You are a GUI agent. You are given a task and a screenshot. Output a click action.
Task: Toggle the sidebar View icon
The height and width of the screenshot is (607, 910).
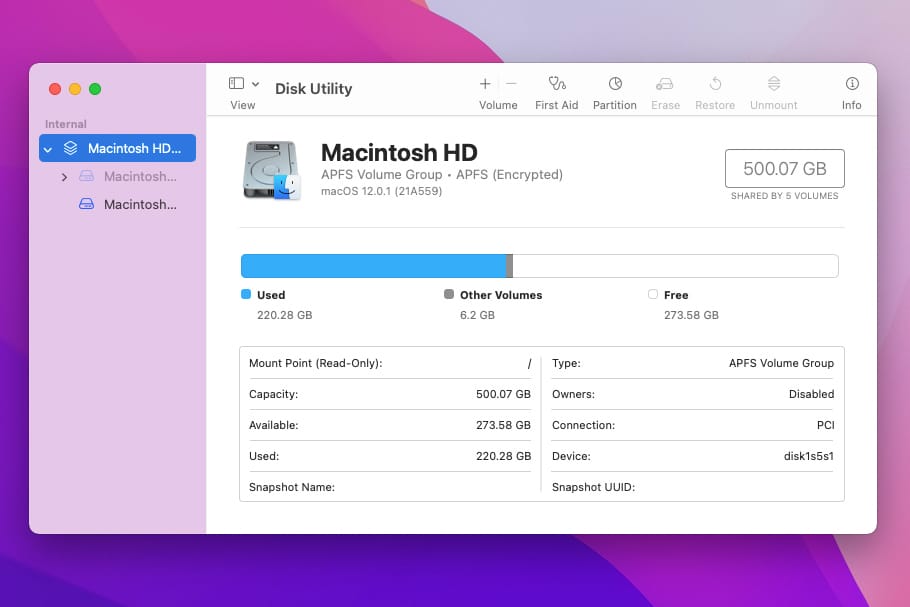coord(236,84)
